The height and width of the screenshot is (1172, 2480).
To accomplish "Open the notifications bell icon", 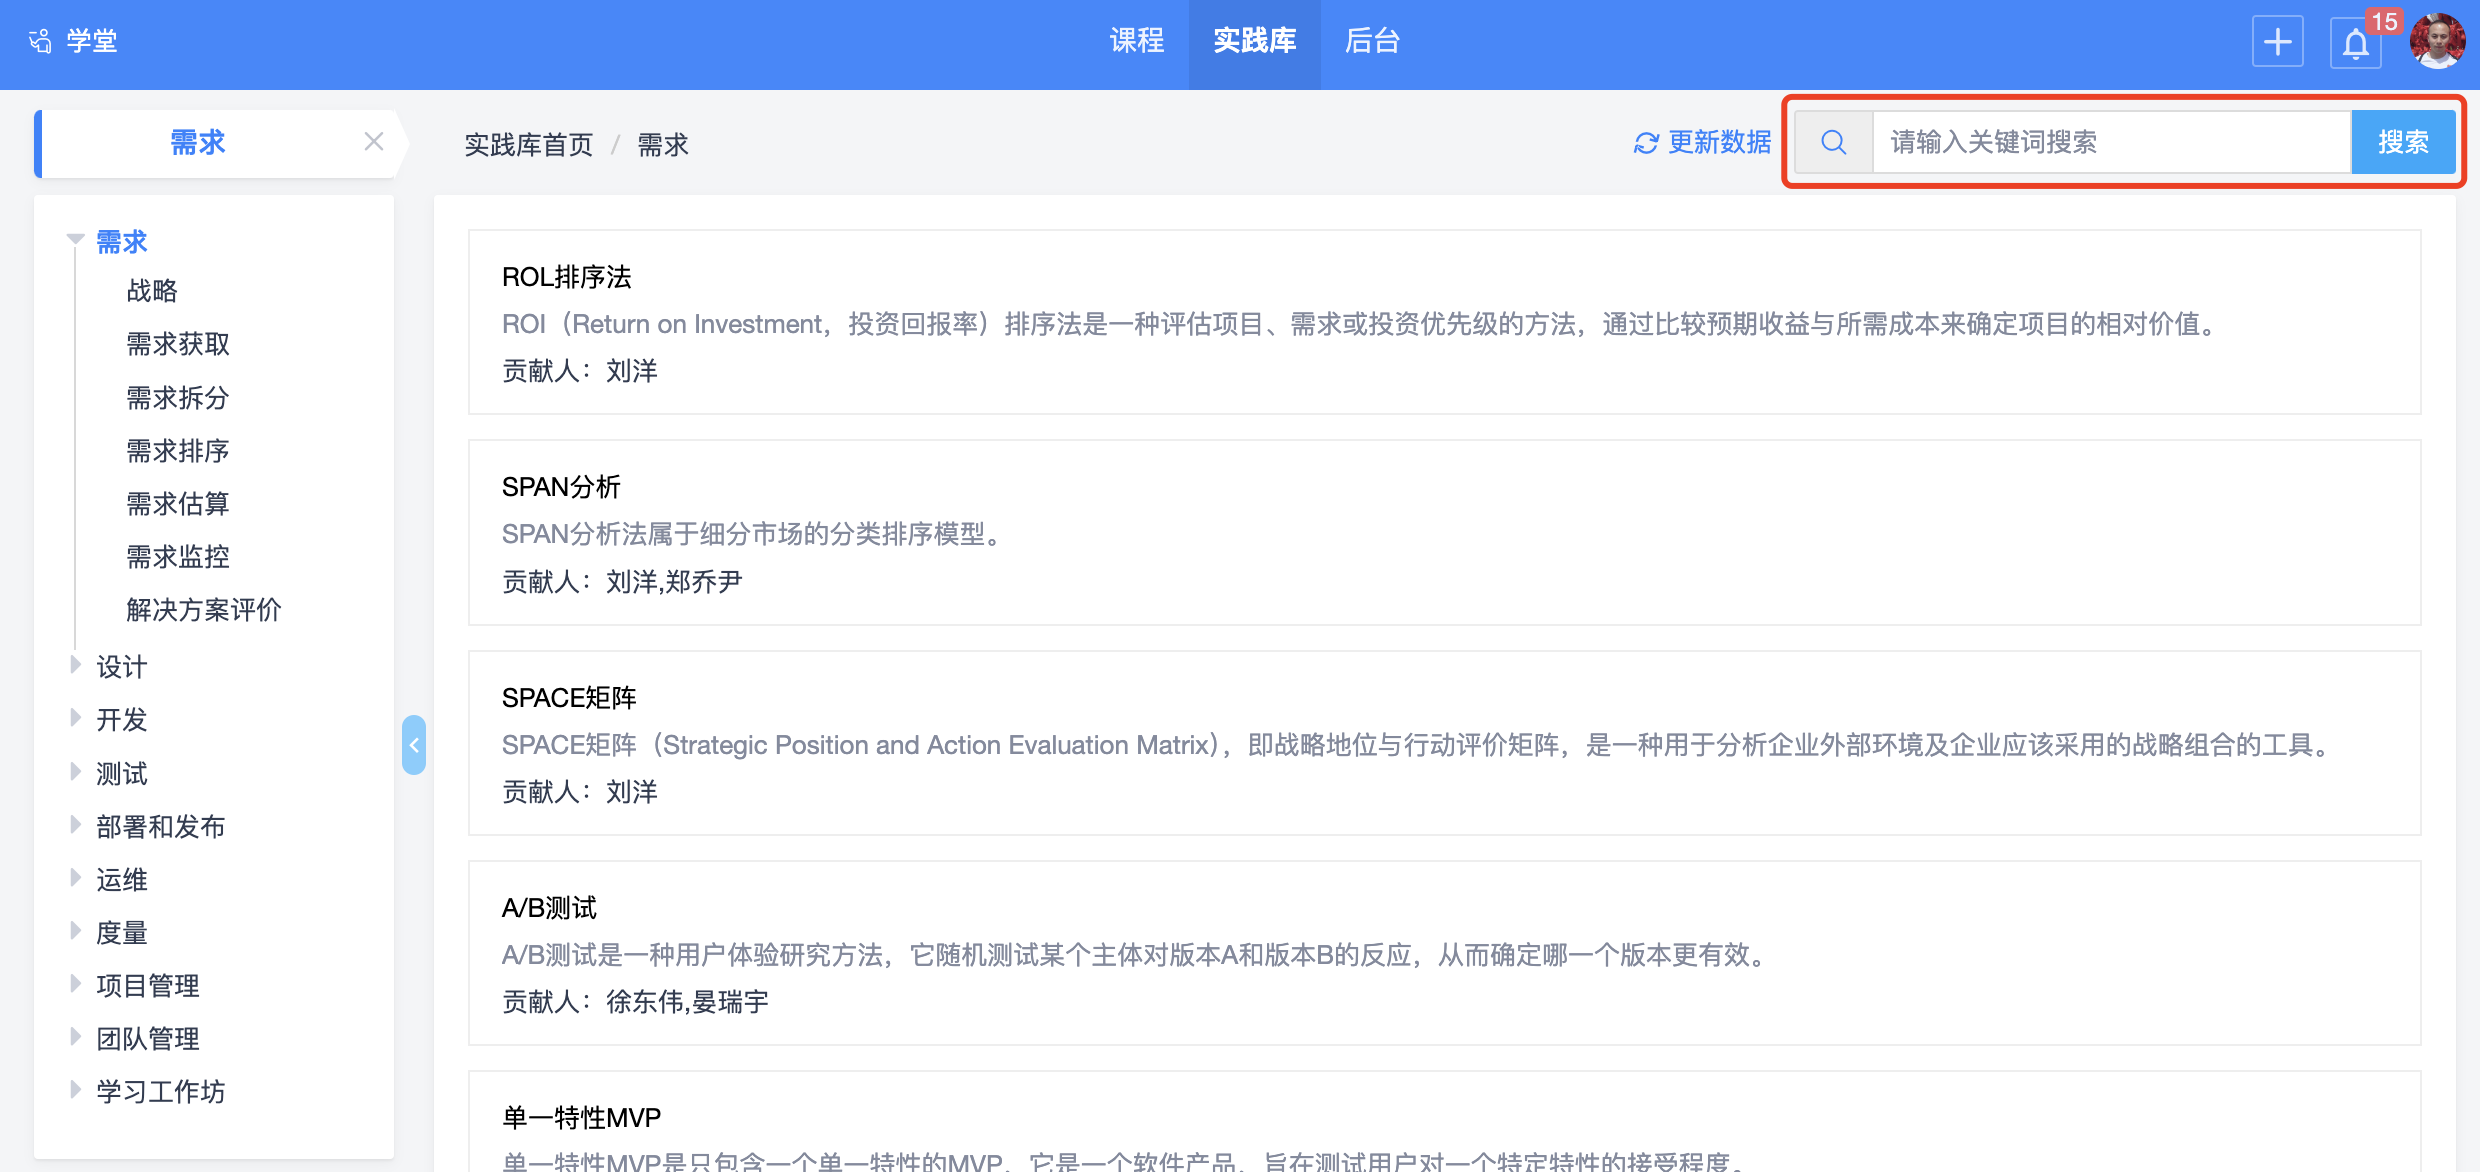I will click(x=2355, y=44).
